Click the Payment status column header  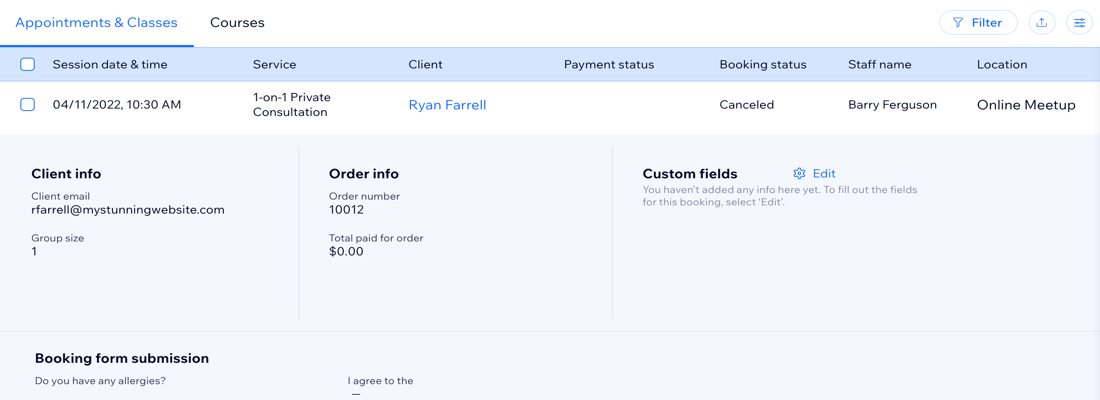(609, 65)
